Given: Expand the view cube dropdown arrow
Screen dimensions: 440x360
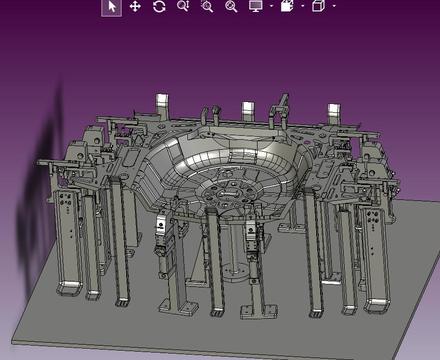Looking at the screenshot, I should tap(334, 6).
